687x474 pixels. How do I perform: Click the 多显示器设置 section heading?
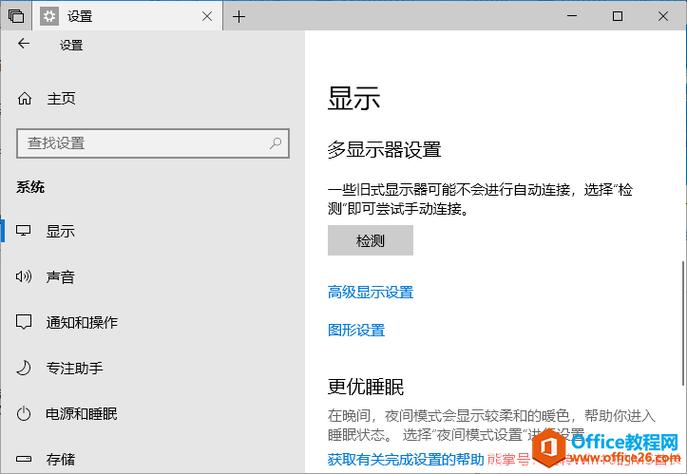pyautogui.click(x=384, y=149)
